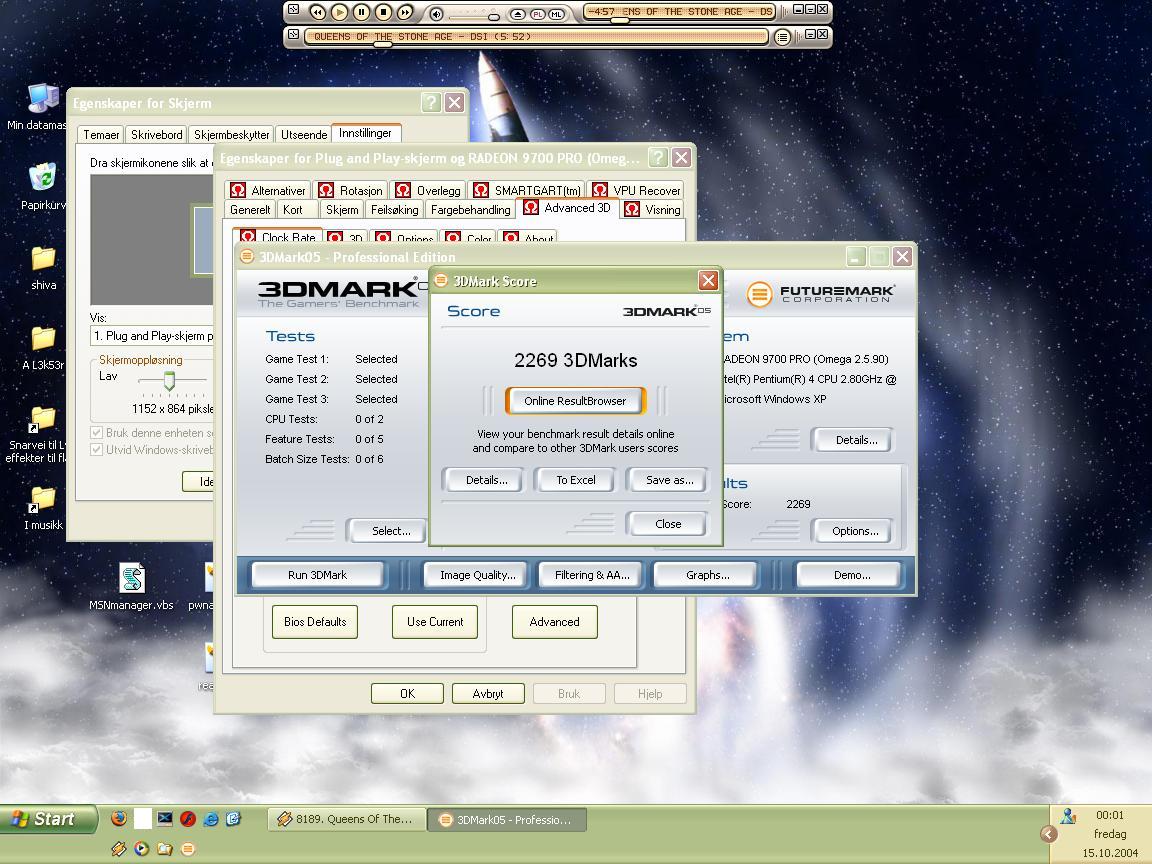This screenshot has height=864, width=1152.
Task: Pause the song in Winamp
Action: [361, 12]
